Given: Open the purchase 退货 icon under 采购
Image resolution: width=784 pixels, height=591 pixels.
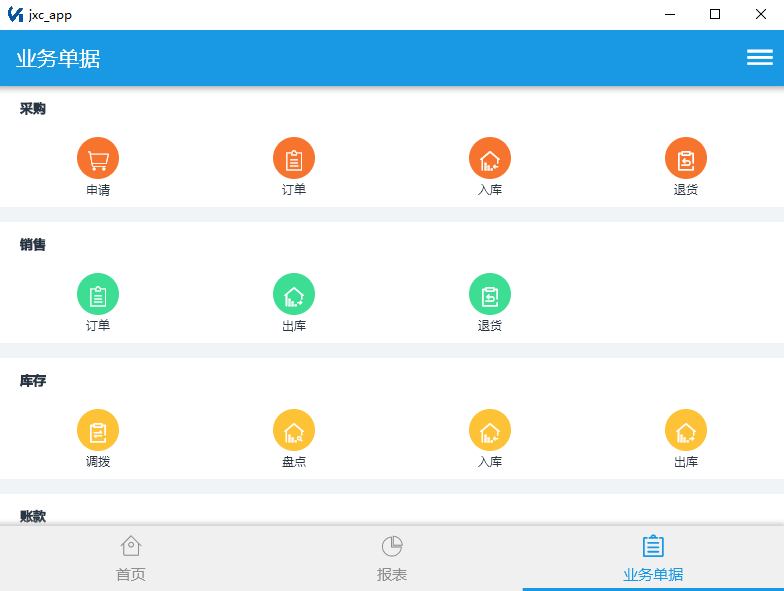Looking at the screenshot, I should click(x=686, y=158).
